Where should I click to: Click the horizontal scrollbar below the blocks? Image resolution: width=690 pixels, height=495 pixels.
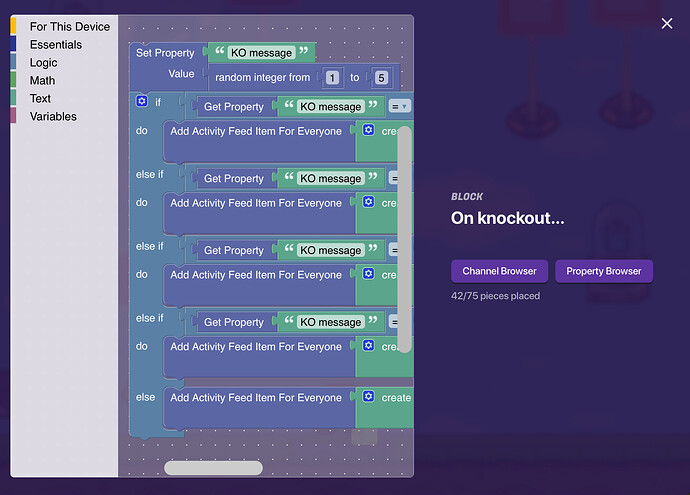tap(213, 468)
